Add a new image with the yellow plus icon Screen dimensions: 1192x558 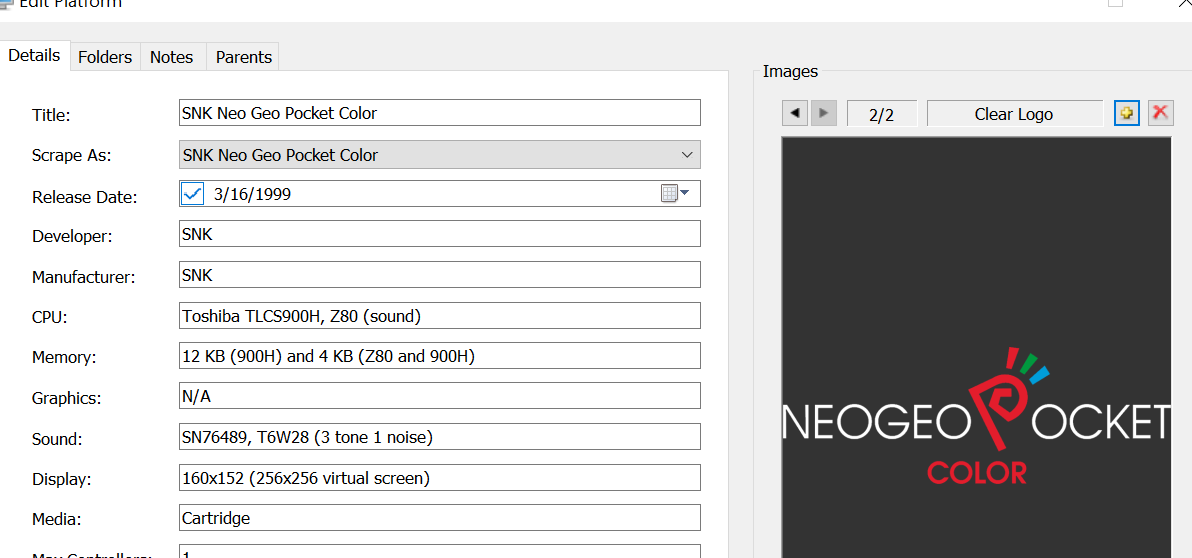pyautogui.click(x=1127, y=113)
